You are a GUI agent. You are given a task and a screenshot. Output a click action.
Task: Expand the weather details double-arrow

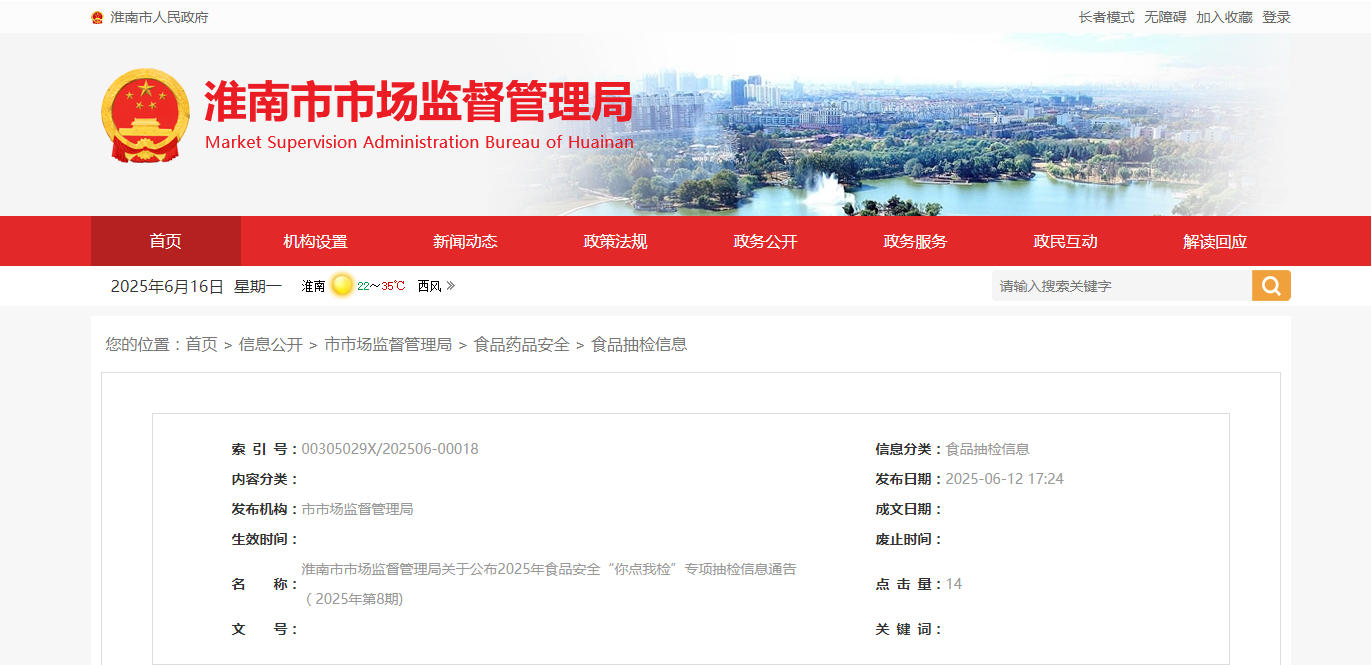click(451, 286)
